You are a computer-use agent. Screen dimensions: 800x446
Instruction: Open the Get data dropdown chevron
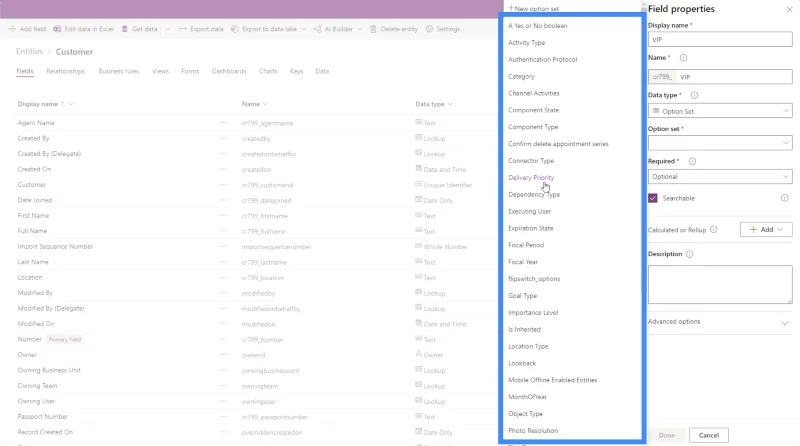pyautogui.click(x=167, y=29)
